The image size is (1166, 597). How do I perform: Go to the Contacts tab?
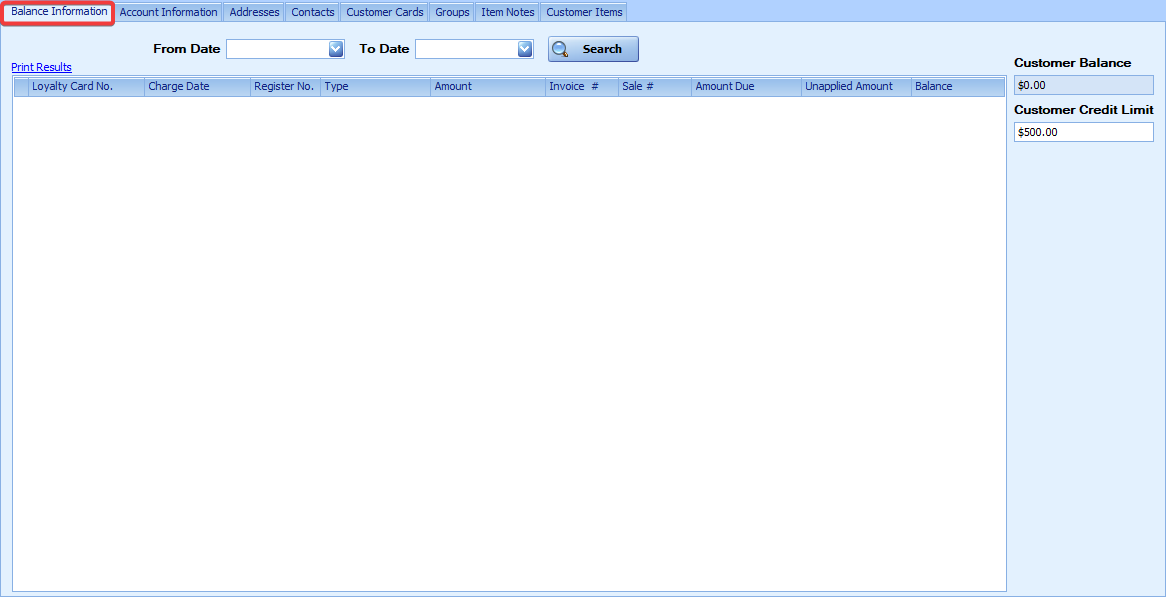point(313,12)
